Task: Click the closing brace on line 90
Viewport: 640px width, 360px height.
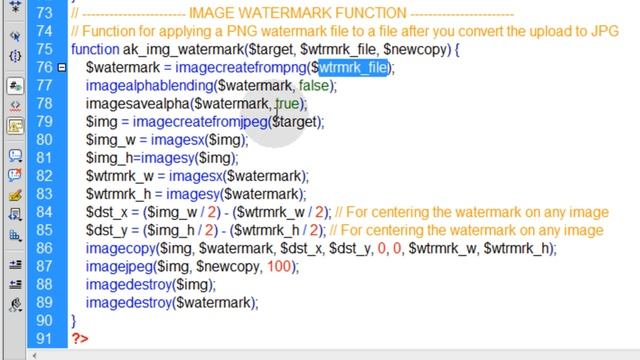Action: 73,321
